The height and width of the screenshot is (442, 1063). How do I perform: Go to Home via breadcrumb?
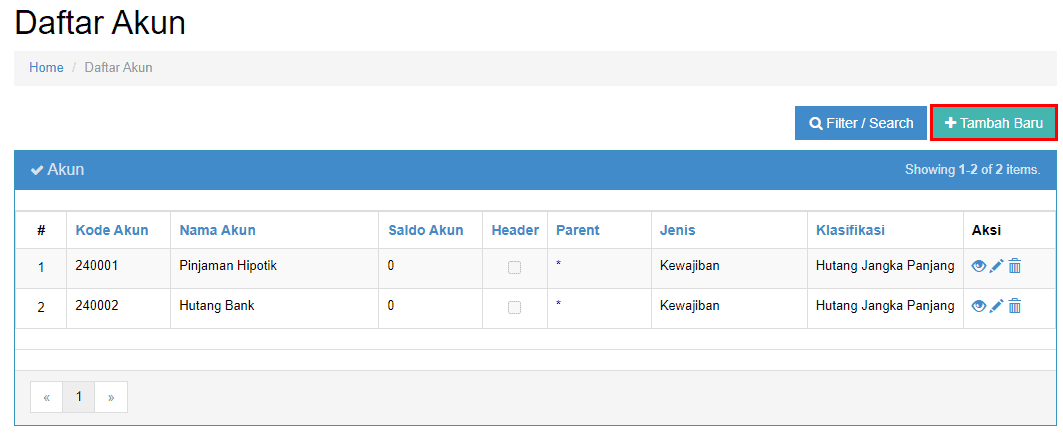46,68
